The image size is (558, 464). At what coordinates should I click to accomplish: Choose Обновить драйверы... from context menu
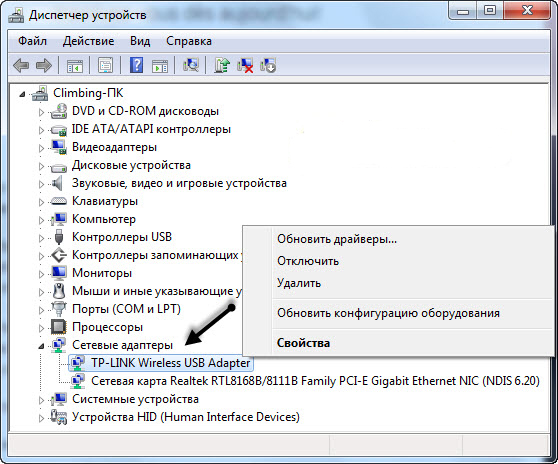337,239
